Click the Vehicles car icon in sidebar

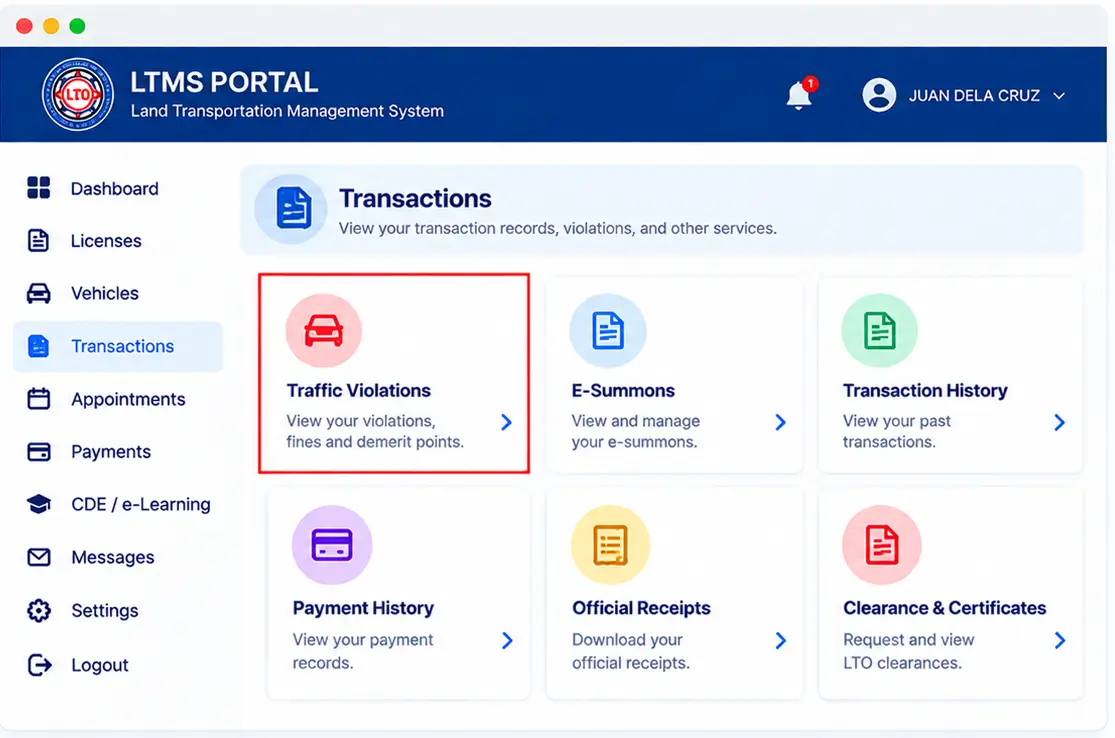(38, 293)
